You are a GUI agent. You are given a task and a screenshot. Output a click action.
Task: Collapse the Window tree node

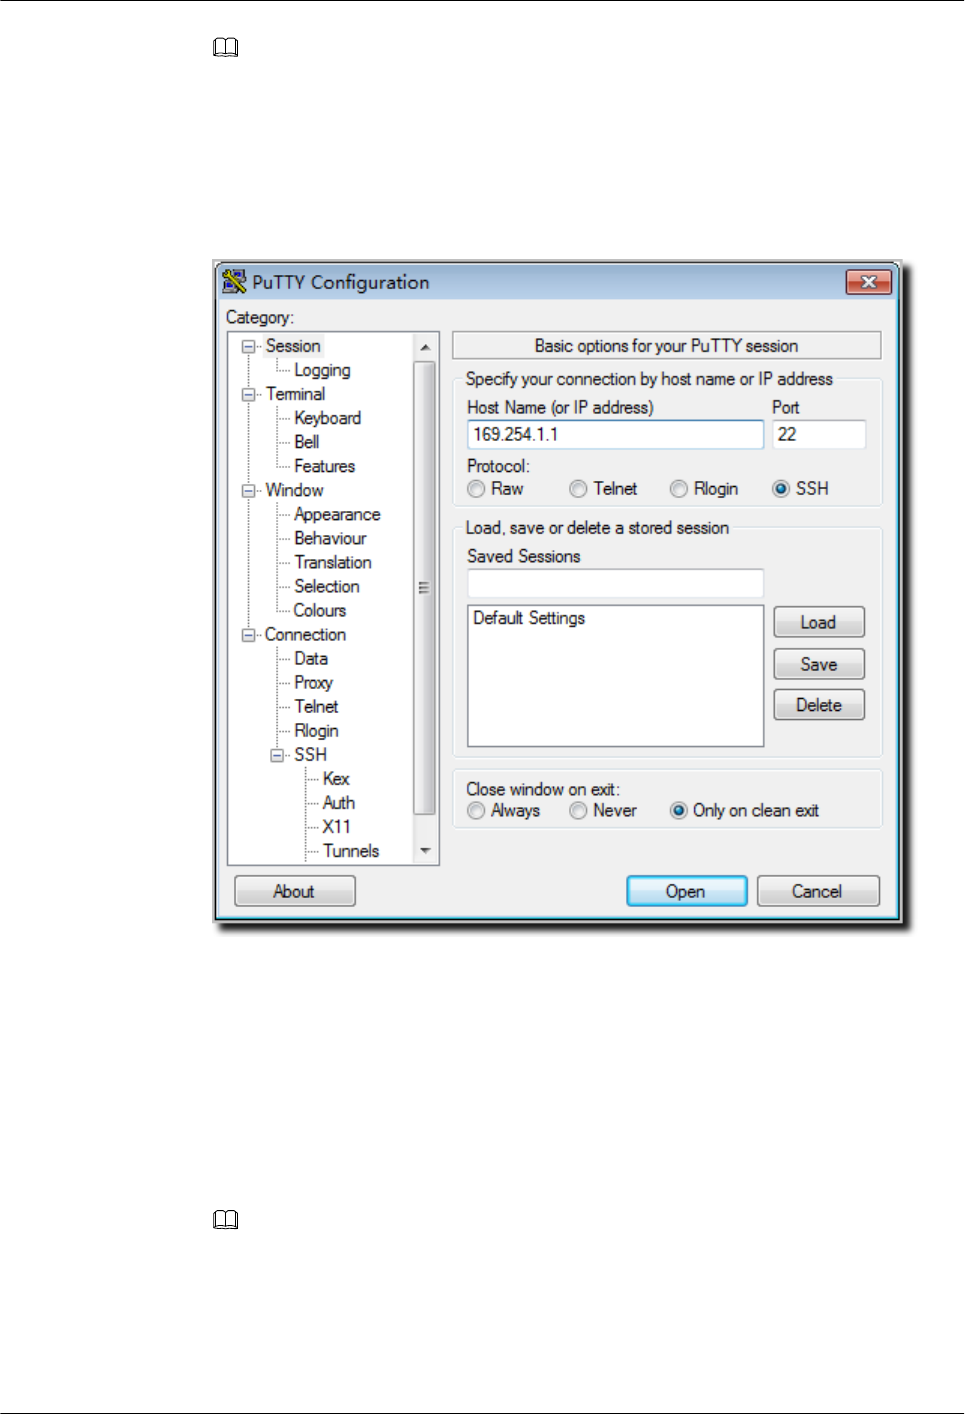click(x=248, y=491)
